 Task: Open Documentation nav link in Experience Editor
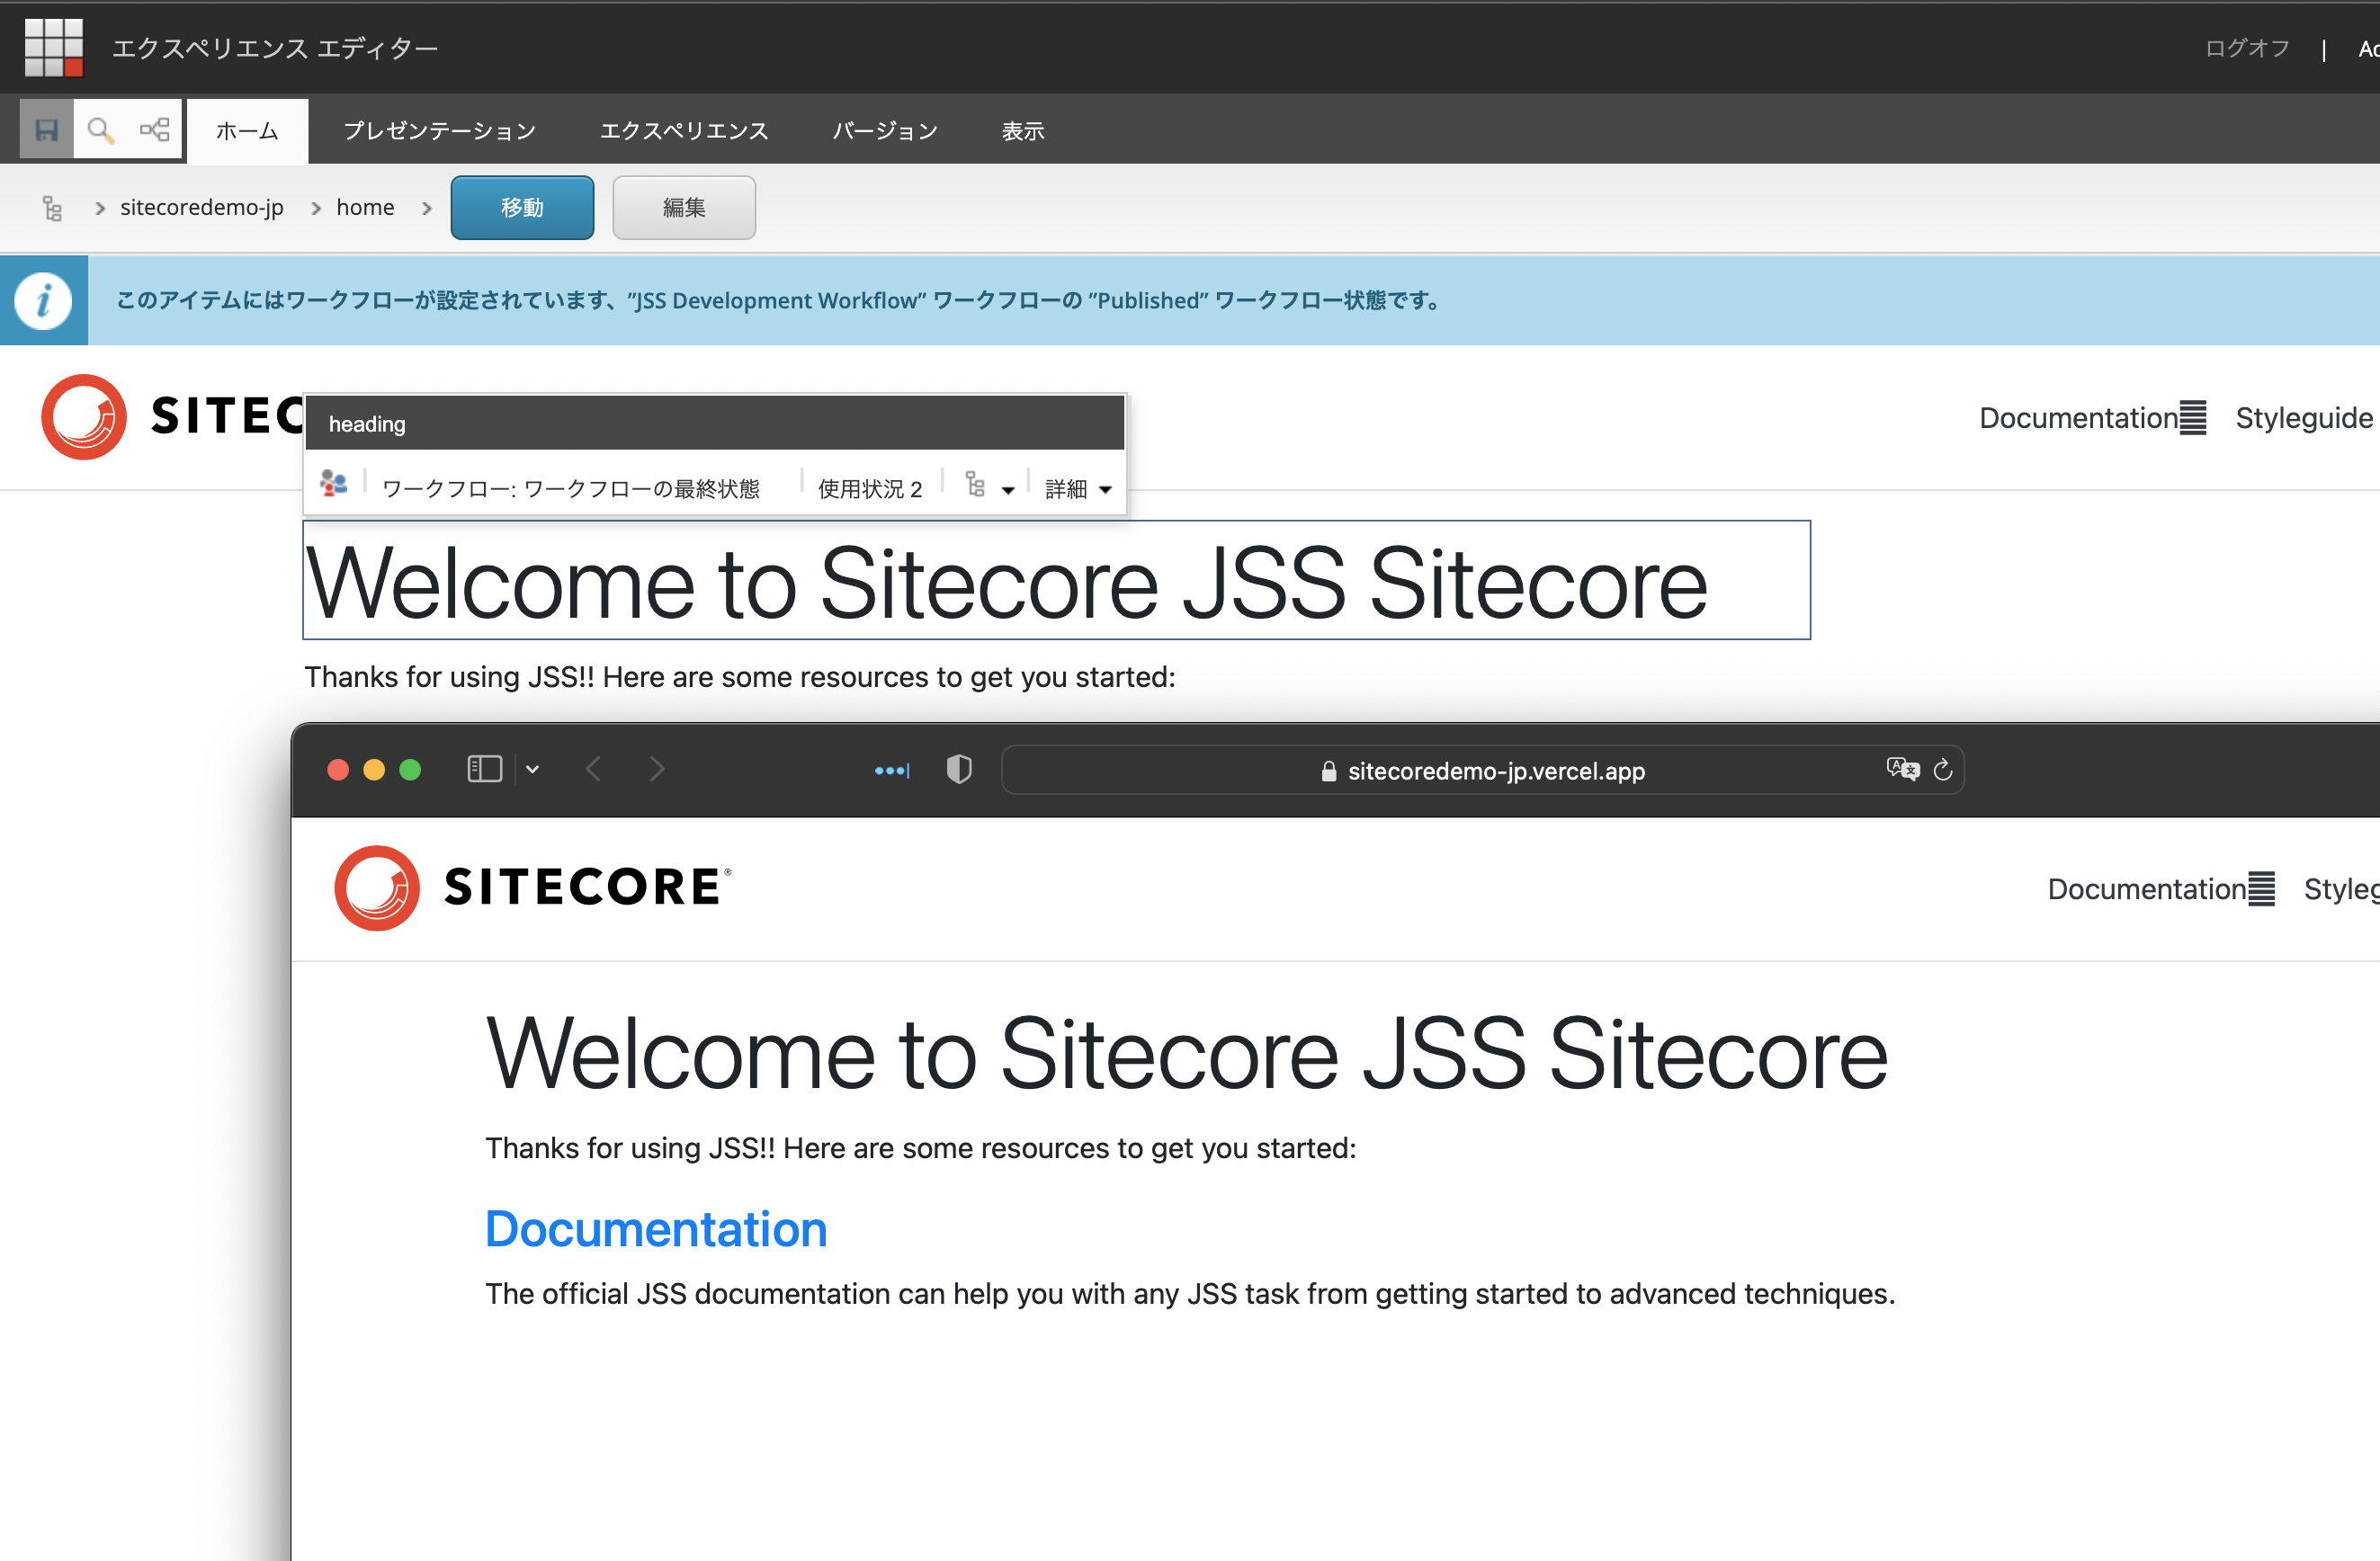tap(2078, 418)
